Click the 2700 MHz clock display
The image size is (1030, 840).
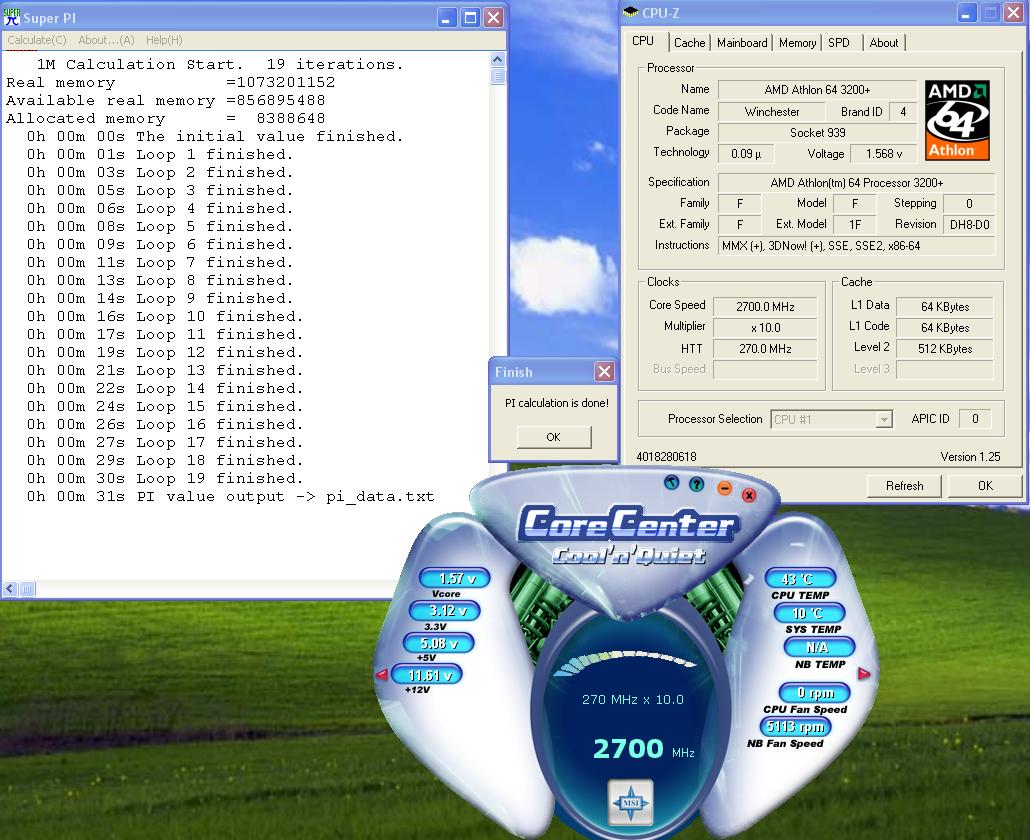click(x=643, y=749)
